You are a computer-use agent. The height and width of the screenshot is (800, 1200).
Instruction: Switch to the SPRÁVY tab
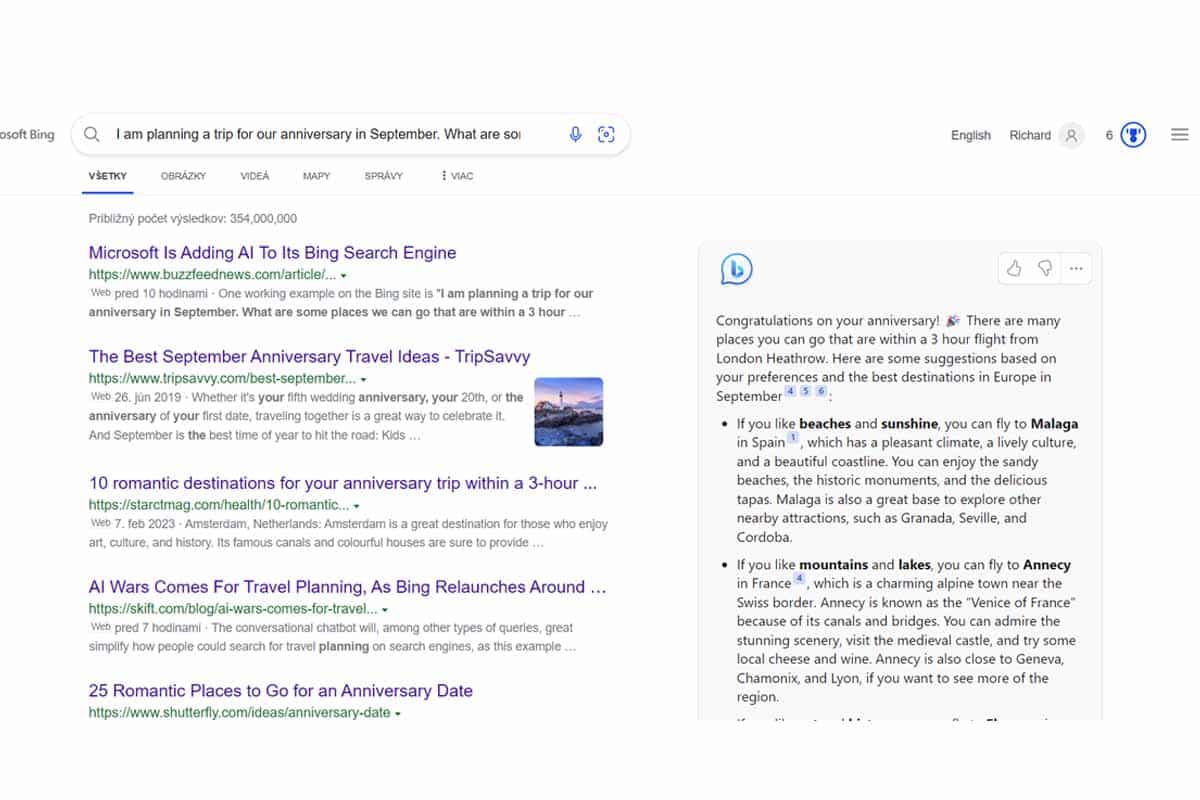click(384, 176)
